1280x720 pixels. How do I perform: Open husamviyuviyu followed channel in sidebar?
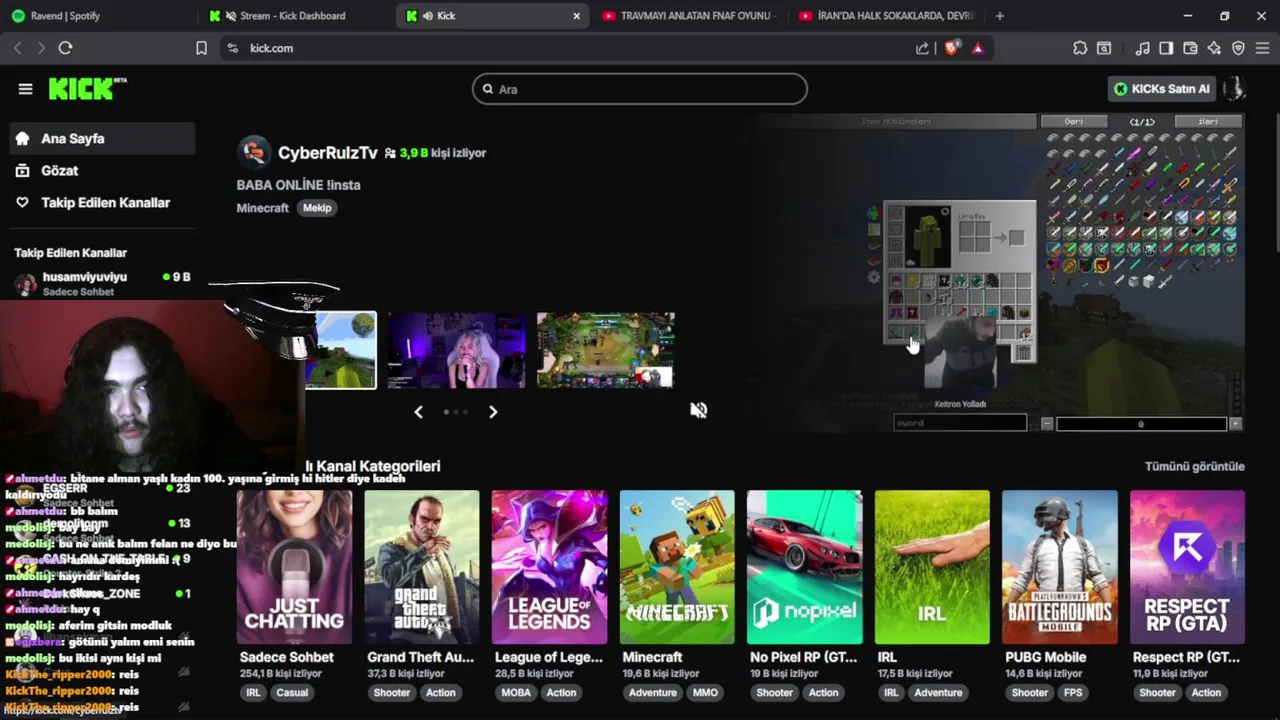[x=102, y=284]
